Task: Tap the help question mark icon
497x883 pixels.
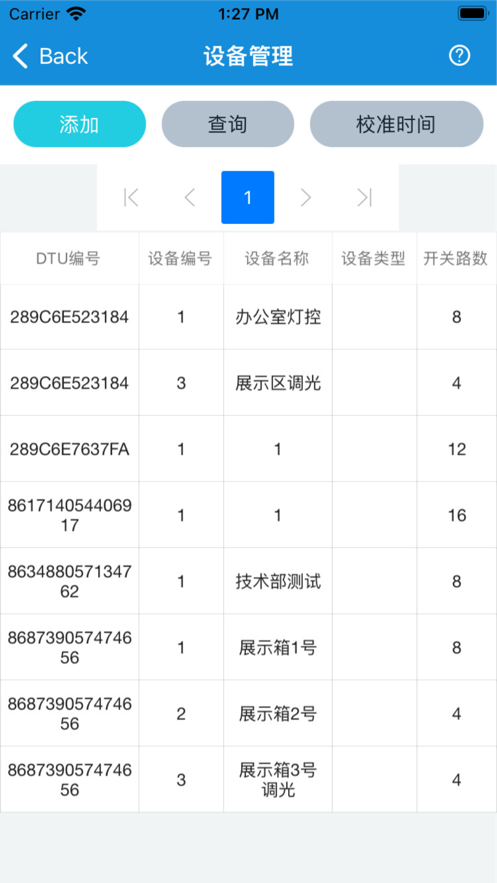Action: pos(459,56)
